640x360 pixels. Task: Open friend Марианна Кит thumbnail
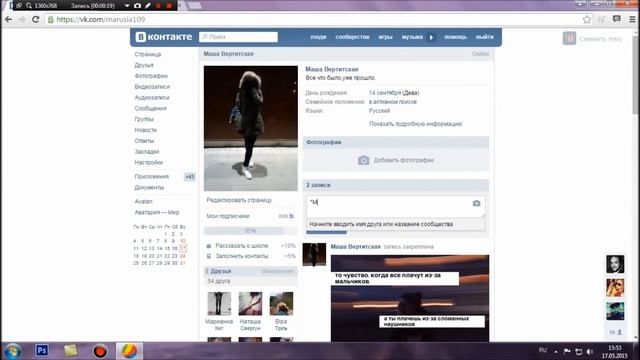pyautogui.click(x=219, y=304)
